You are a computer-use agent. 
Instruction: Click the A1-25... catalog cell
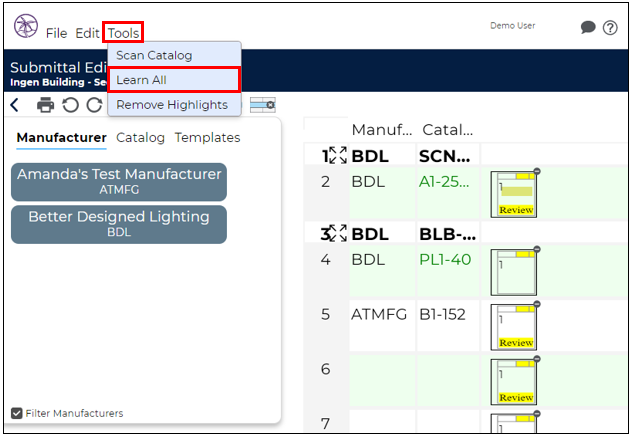coord(447,192)
